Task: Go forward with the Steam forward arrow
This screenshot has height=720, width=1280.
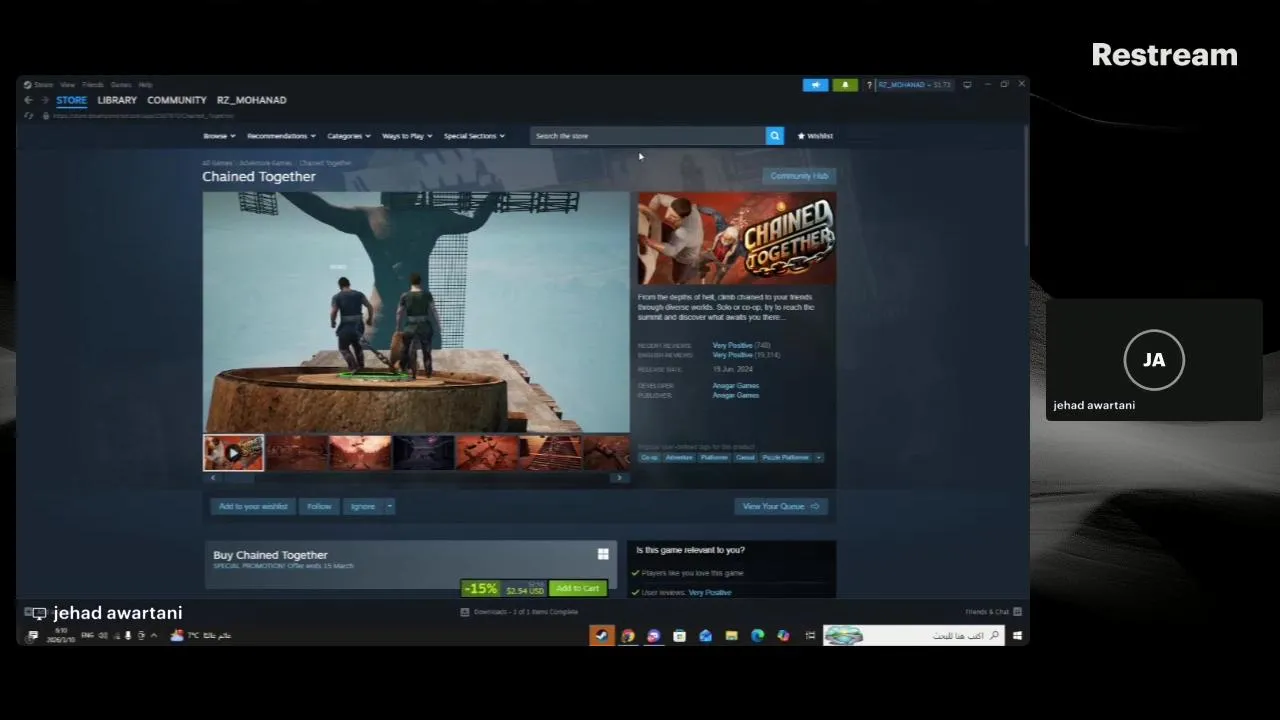Action: pos(44,100)
